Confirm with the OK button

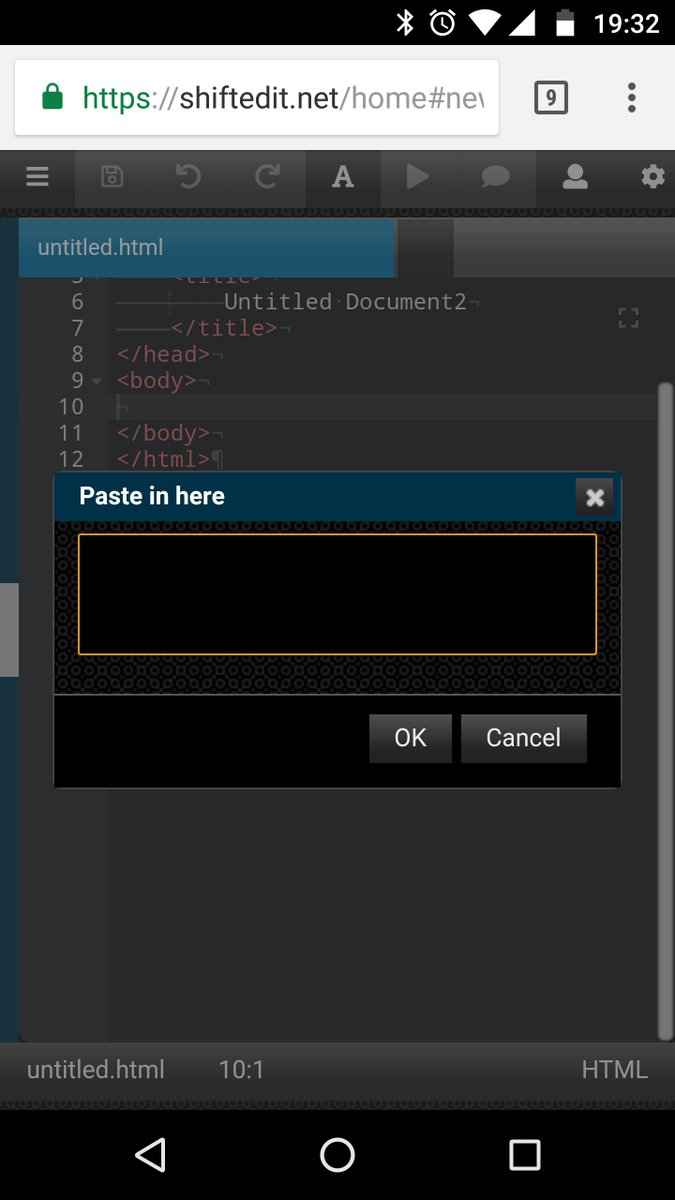tap(410, 738)
